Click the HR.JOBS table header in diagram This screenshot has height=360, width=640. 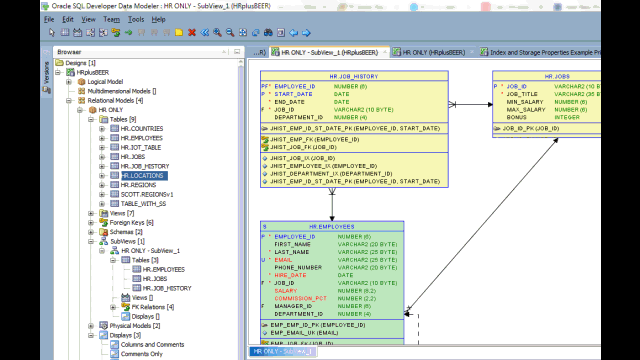coord(547,76)
